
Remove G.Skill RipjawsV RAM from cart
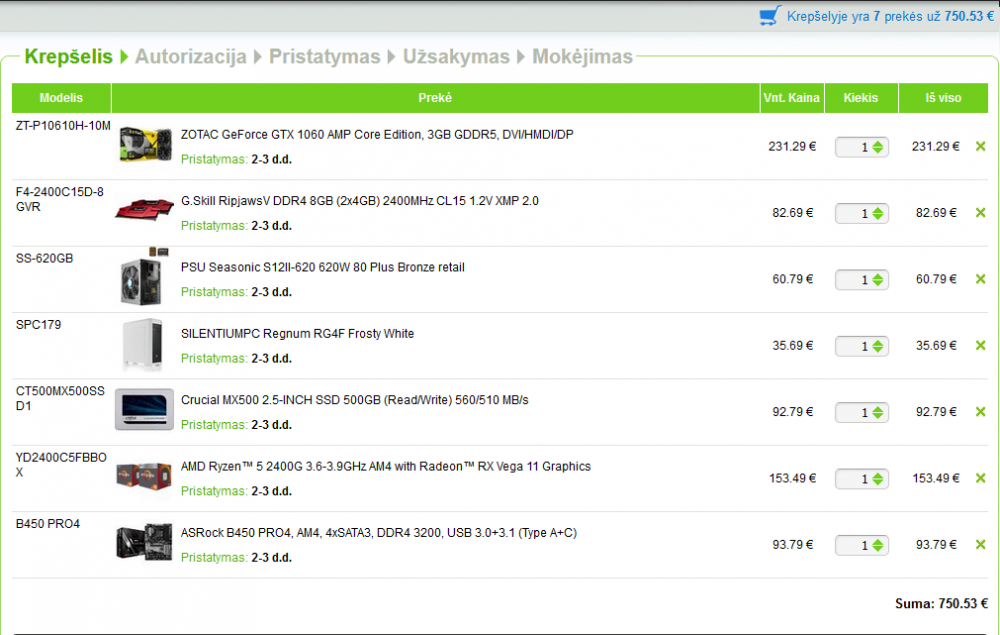pos(980,213)
